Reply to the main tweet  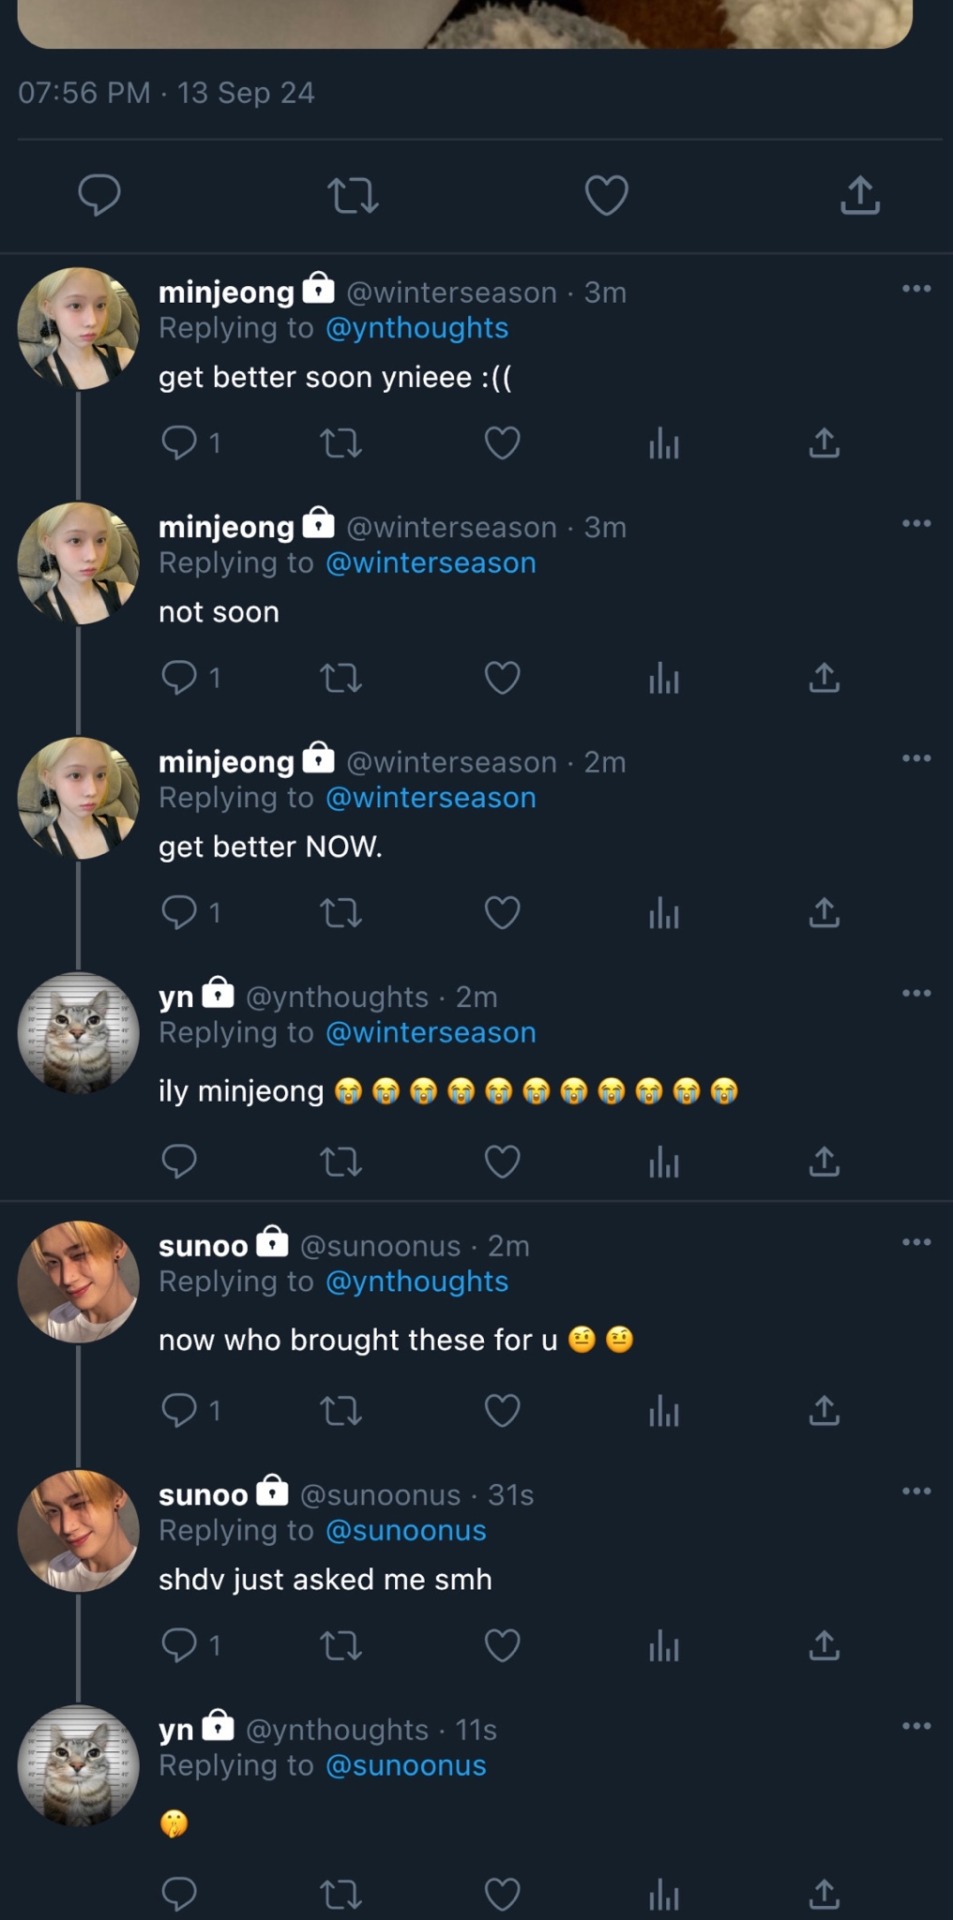click(99, 195)
